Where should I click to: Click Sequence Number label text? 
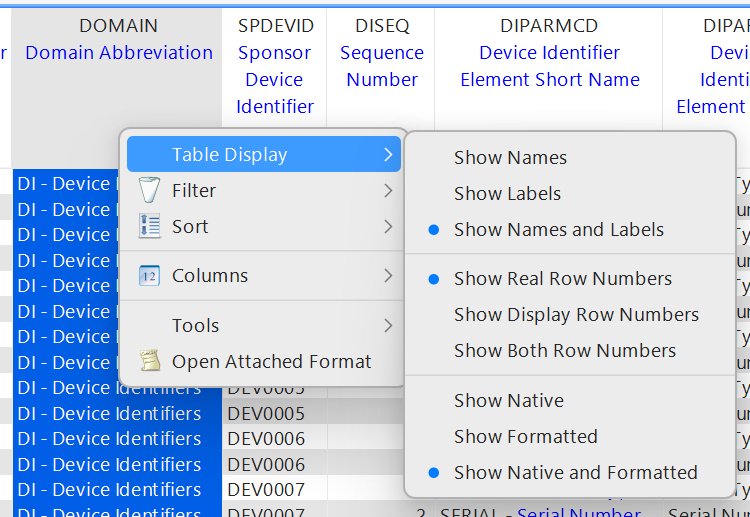click(x=382, y=66)
